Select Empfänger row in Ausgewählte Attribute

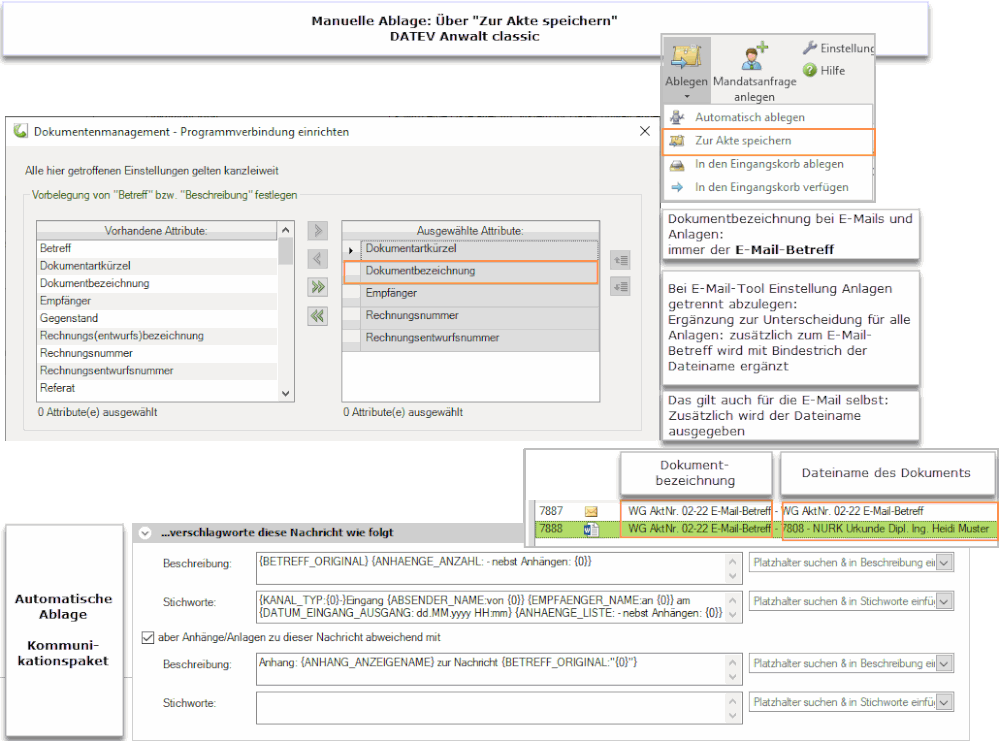[x=480, y=293]
